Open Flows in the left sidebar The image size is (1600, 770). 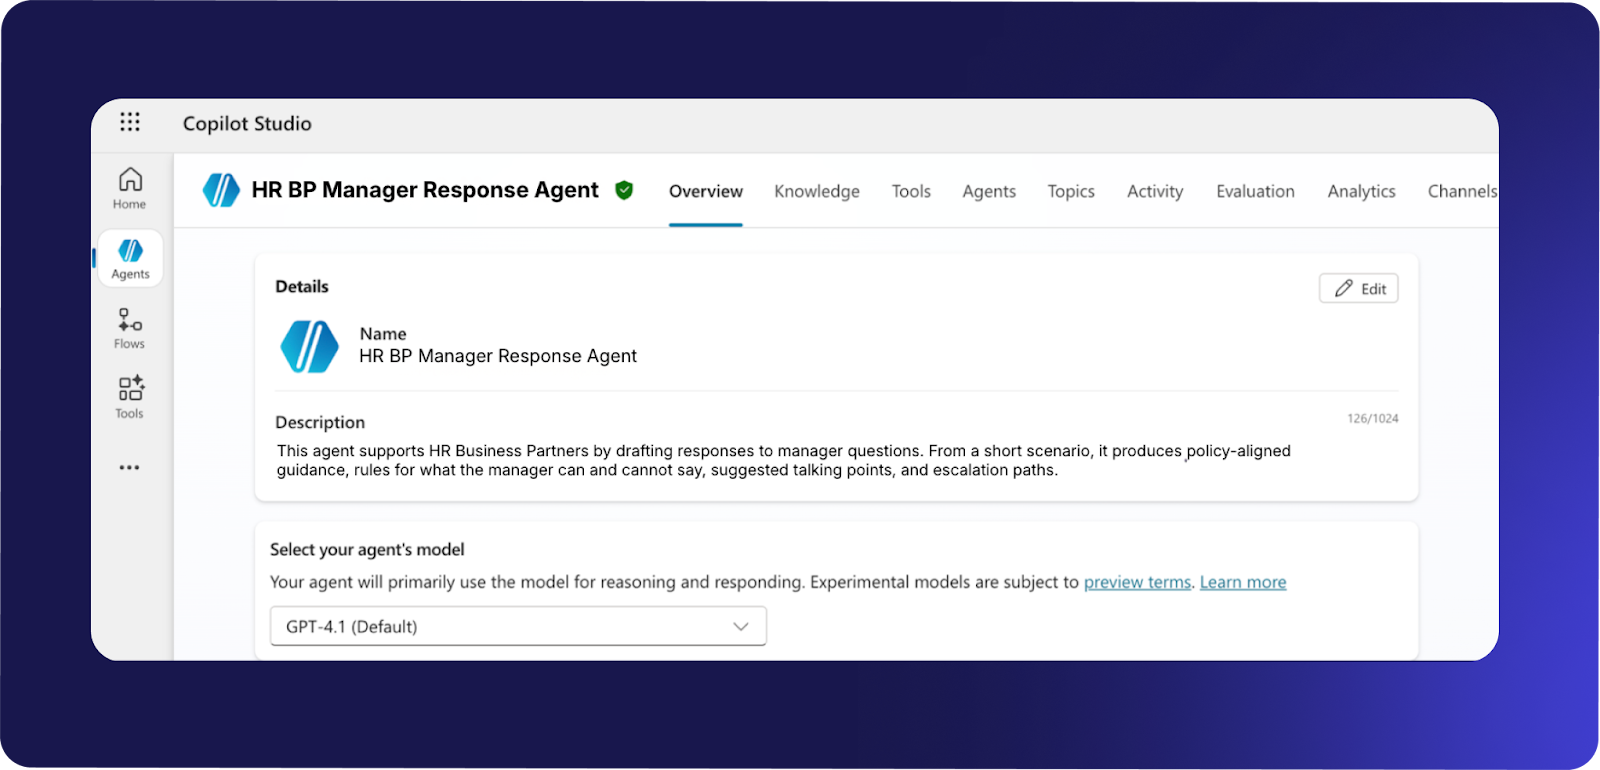click(130, 329)
